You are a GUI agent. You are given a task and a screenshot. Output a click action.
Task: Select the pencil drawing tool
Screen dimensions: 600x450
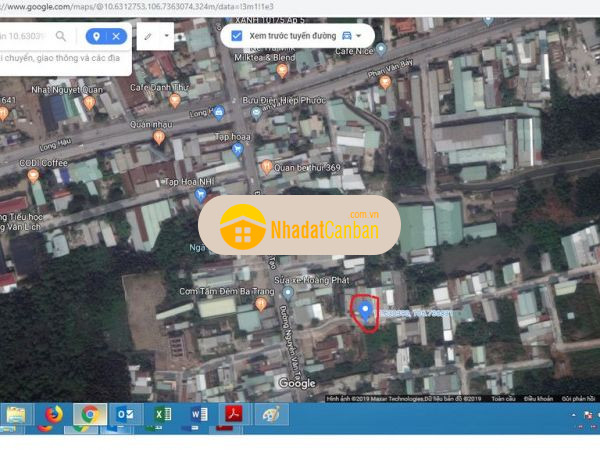point(148,37)
